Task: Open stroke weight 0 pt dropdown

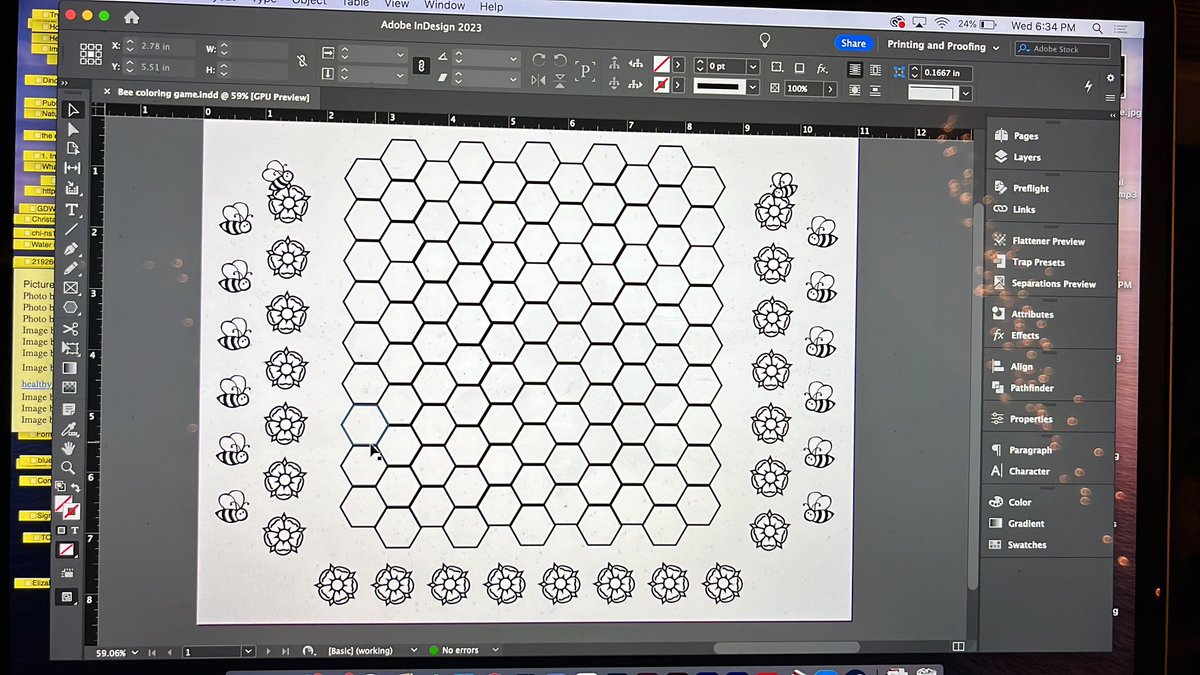Action: 753,66
